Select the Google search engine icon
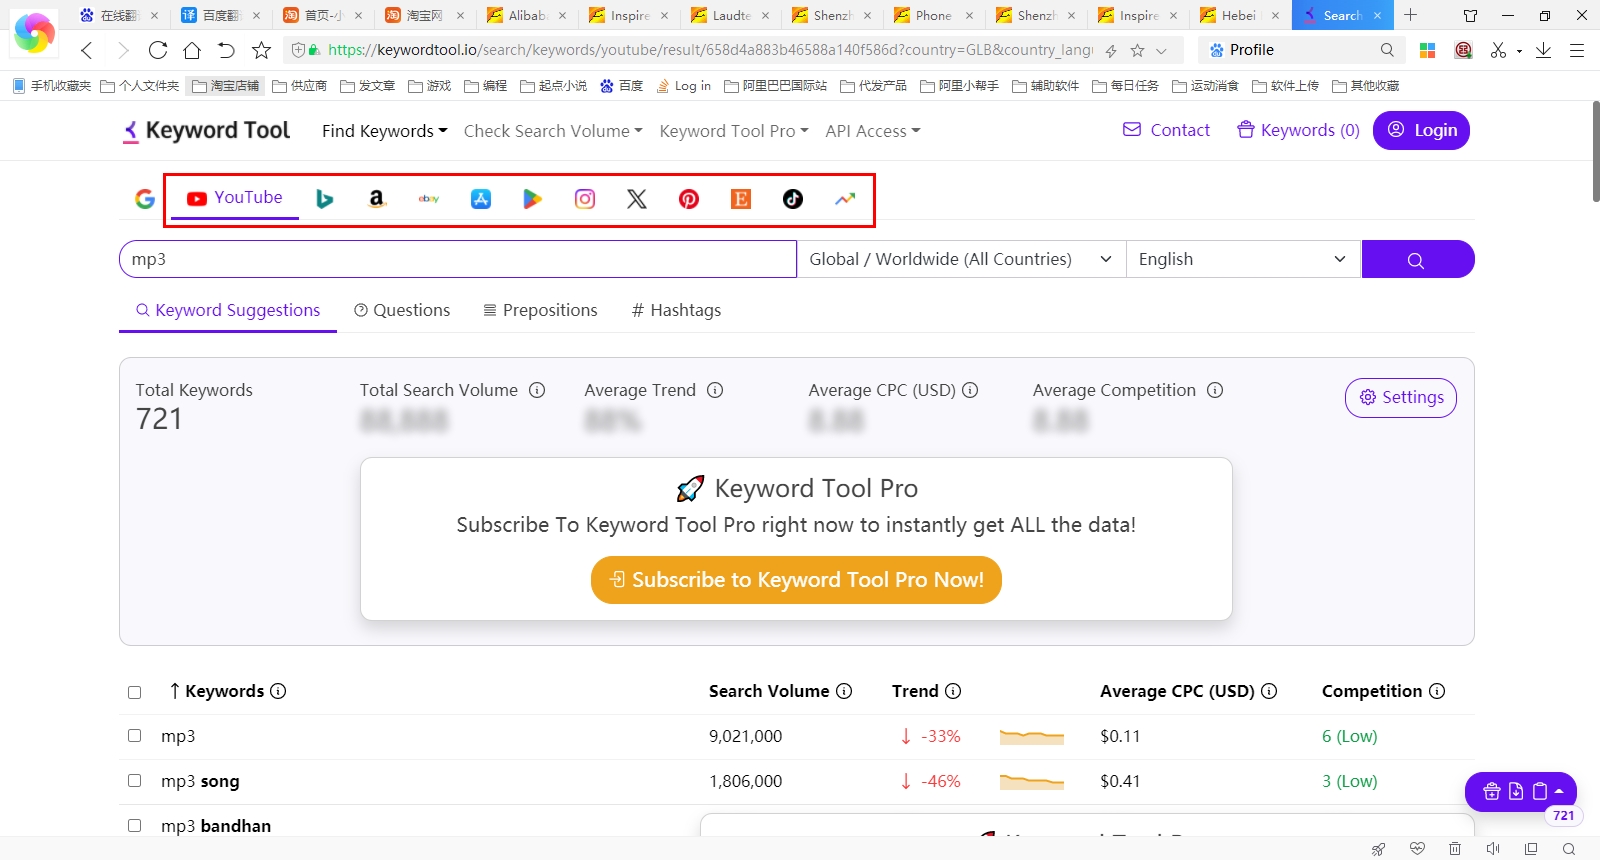Screen dimensions: 1600x860 [x=145, y=199]
